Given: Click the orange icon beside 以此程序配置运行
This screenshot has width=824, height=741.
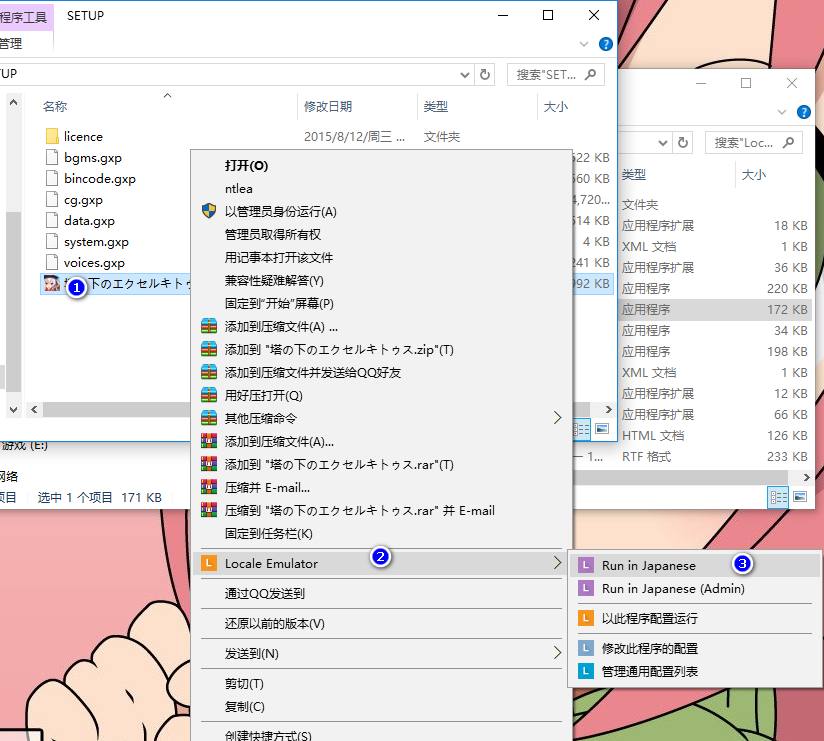Looking at the screenshot, I should pyautogui.click(x=585, y=618).
